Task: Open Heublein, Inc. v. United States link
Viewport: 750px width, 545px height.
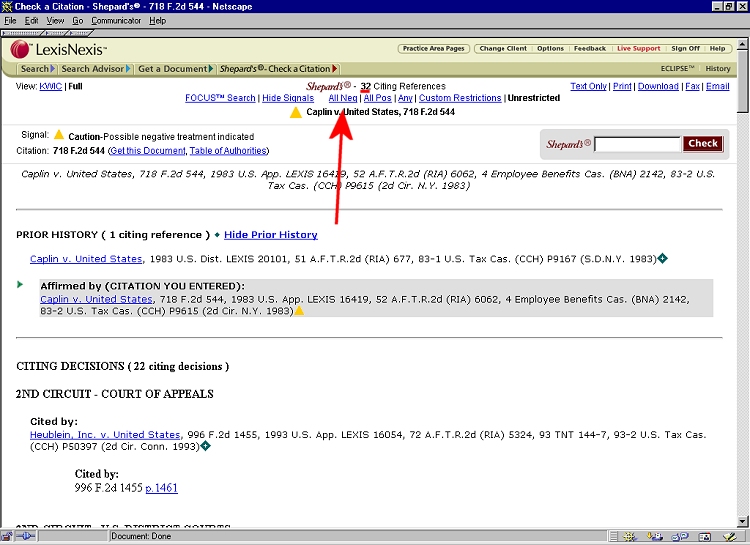Action: [x=105, y=435]
